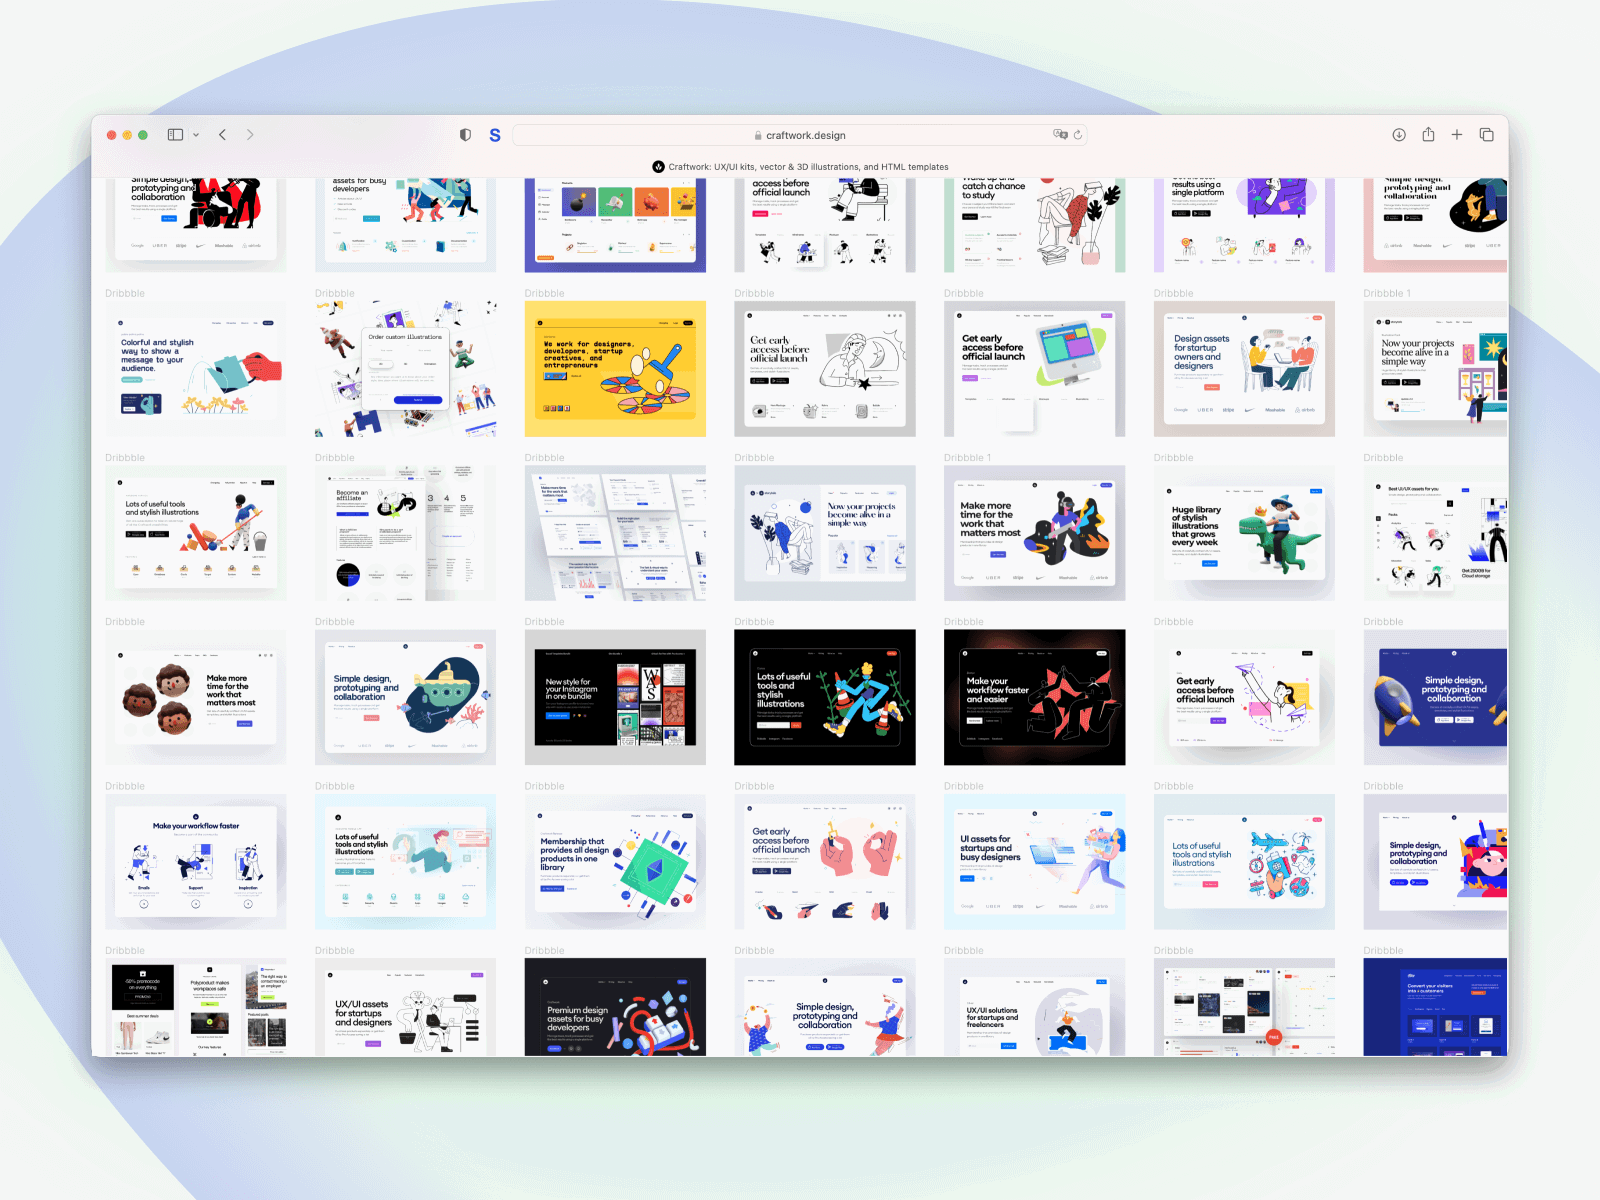Viewport: 1600px width, 1200px height.
Task: Open 'Make more time' thumbnail with three heads
Action: point(196,697)
